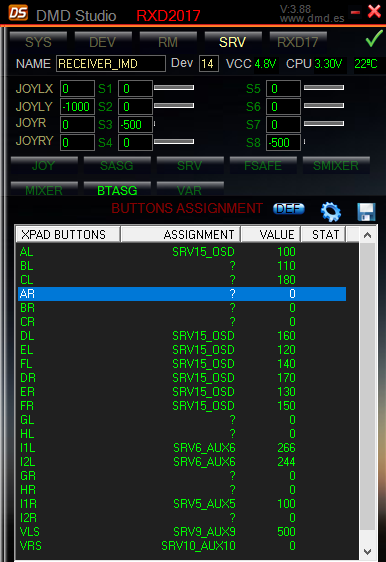
Task: Open the SMIXER section
Action: click(336, 165)
